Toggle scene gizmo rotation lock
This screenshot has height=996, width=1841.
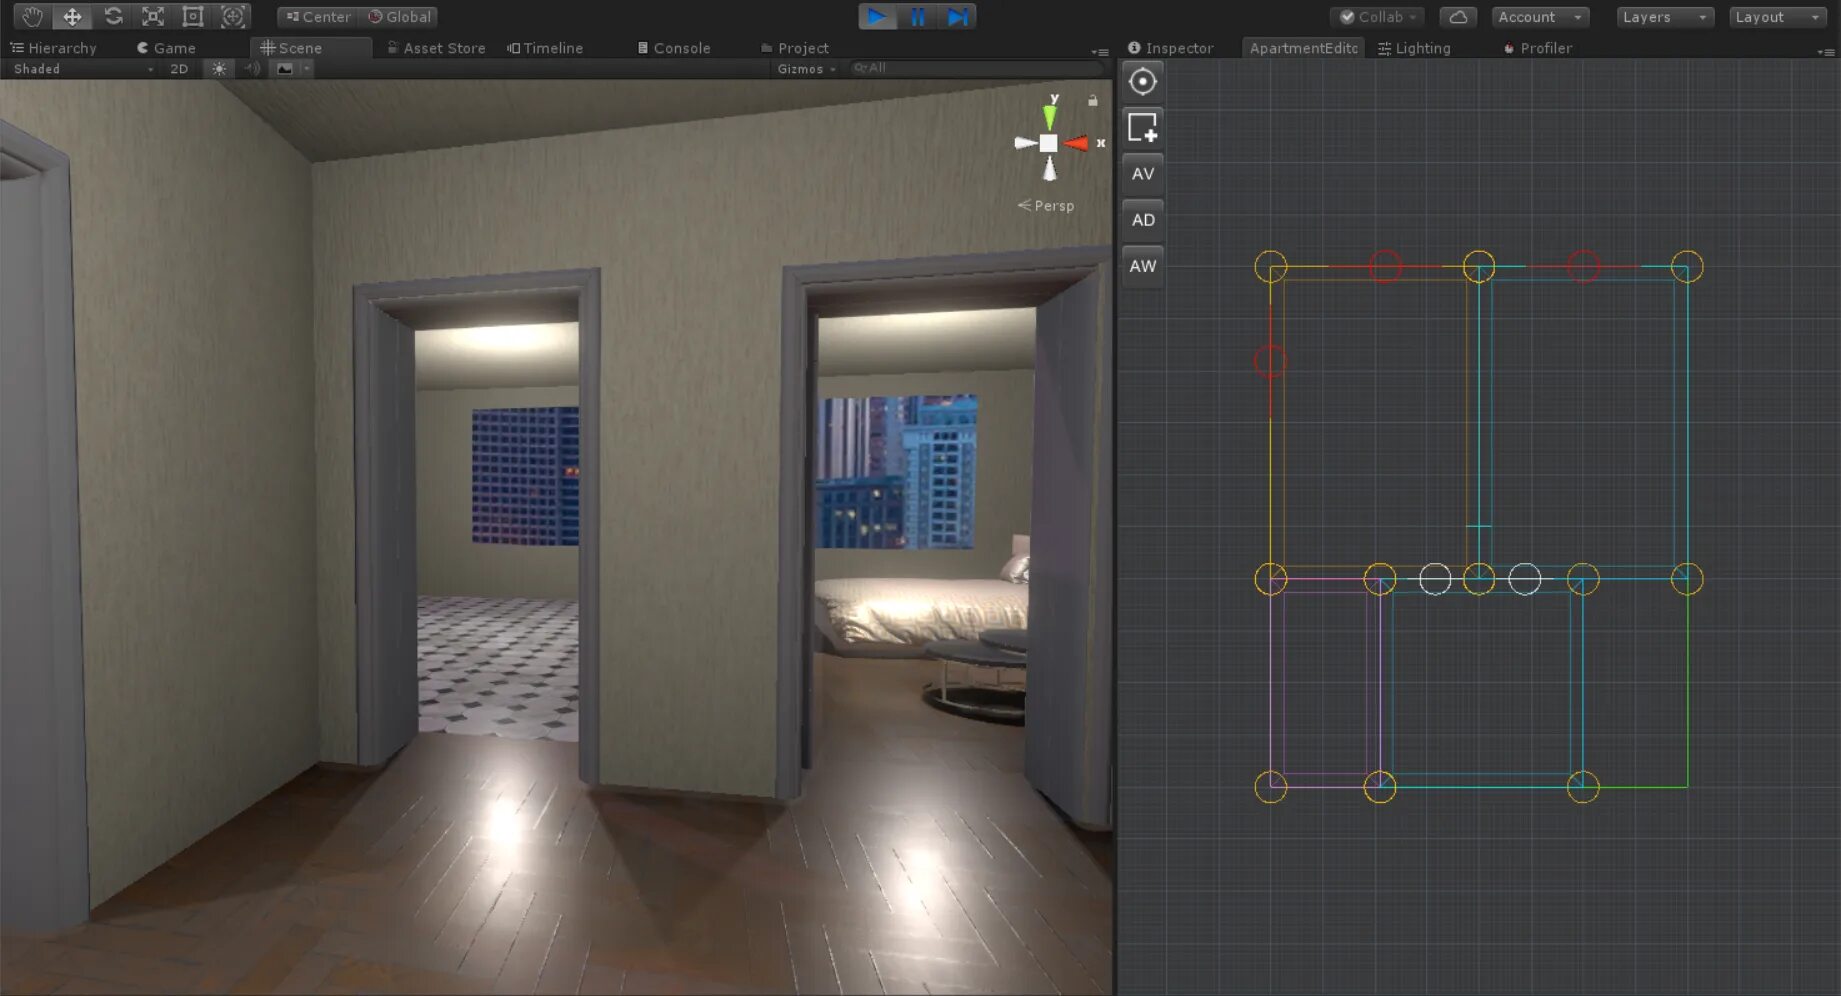pyautogui.click(x=1093, y=100)
